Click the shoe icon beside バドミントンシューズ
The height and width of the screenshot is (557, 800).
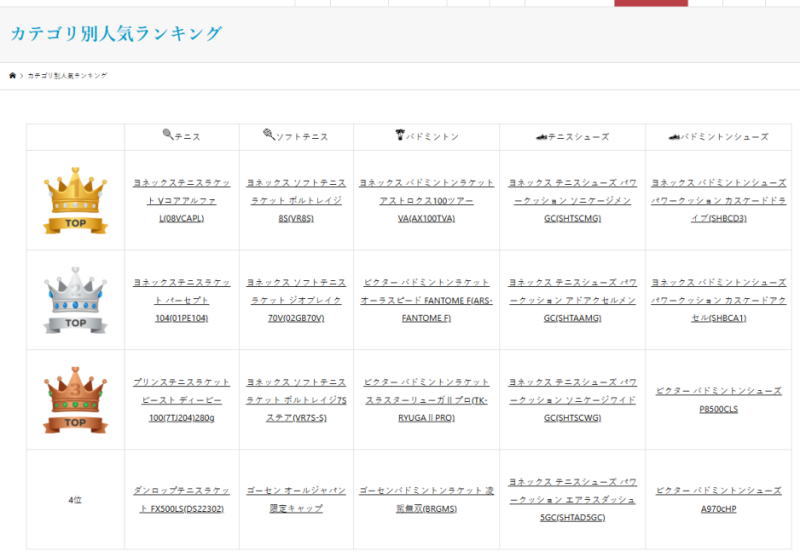tap(674, 136)
